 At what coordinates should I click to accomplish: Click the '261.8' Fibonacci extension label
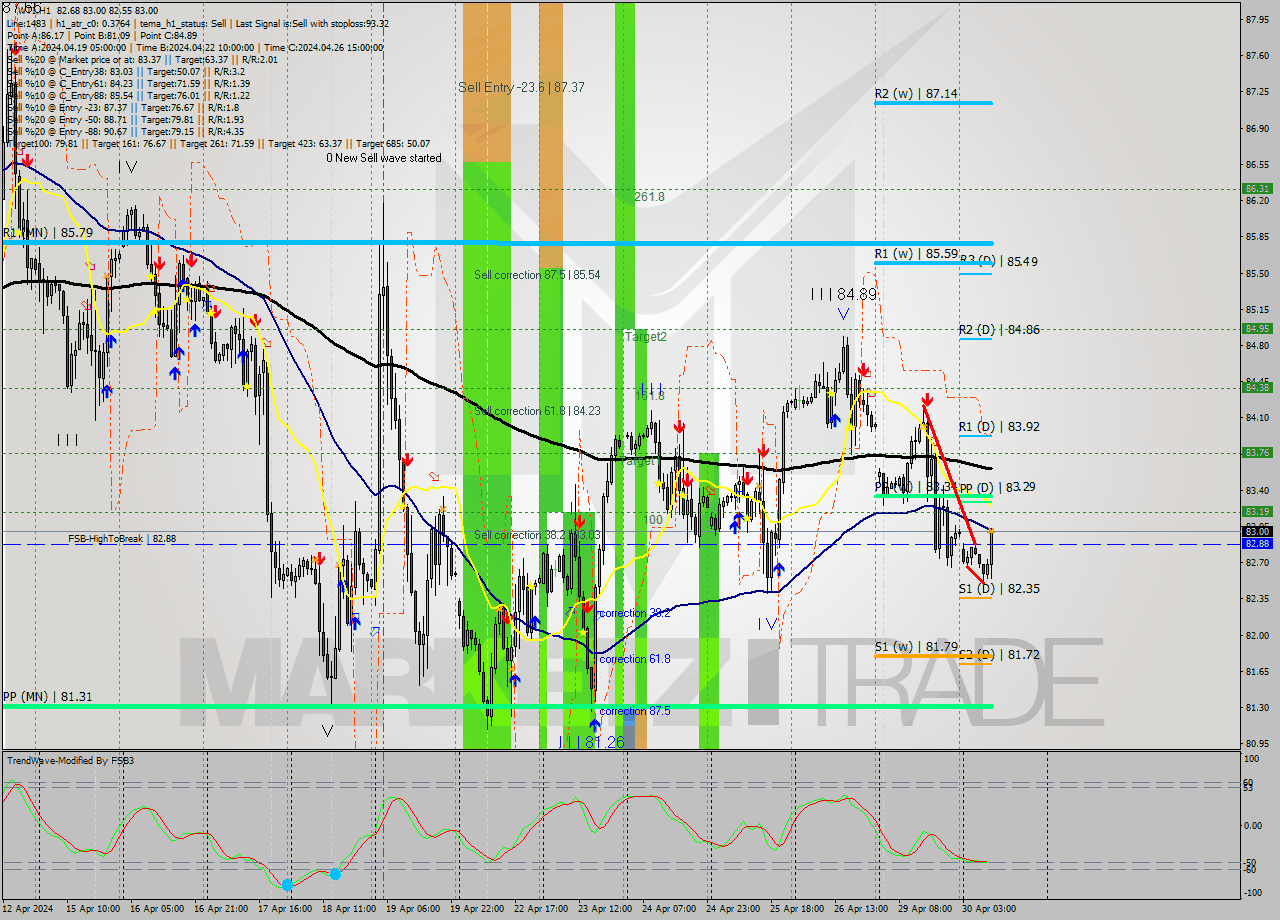click(x=649, y=198)
